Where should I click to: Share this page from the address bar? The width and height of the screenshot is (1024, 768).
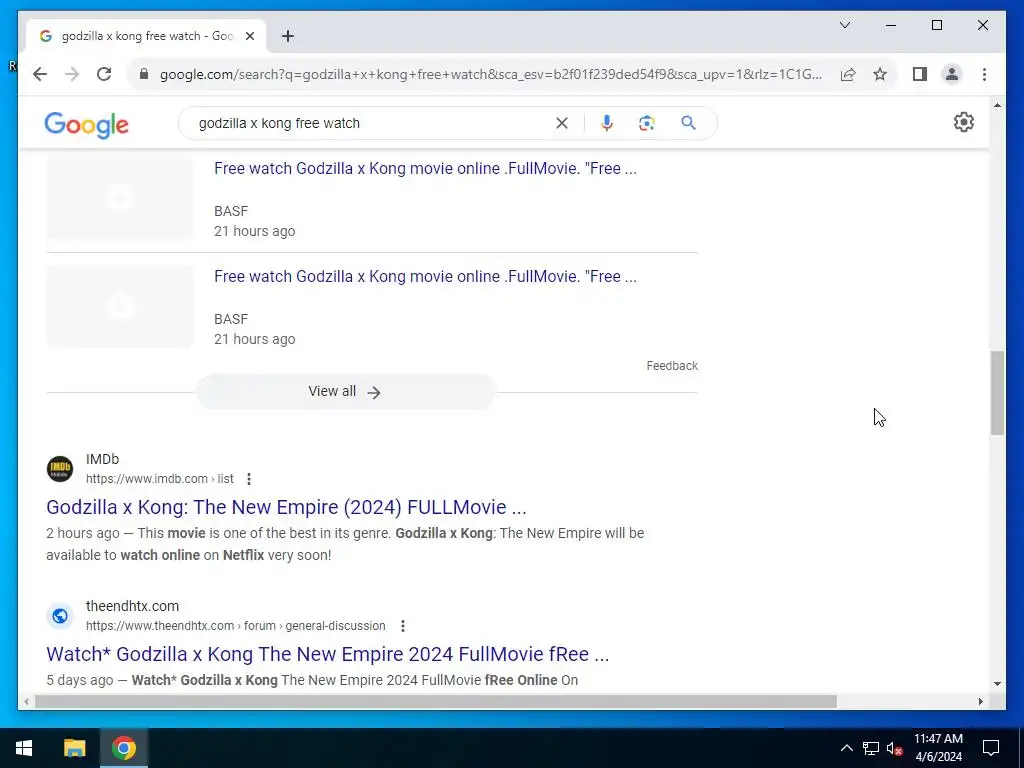point(848,74)
